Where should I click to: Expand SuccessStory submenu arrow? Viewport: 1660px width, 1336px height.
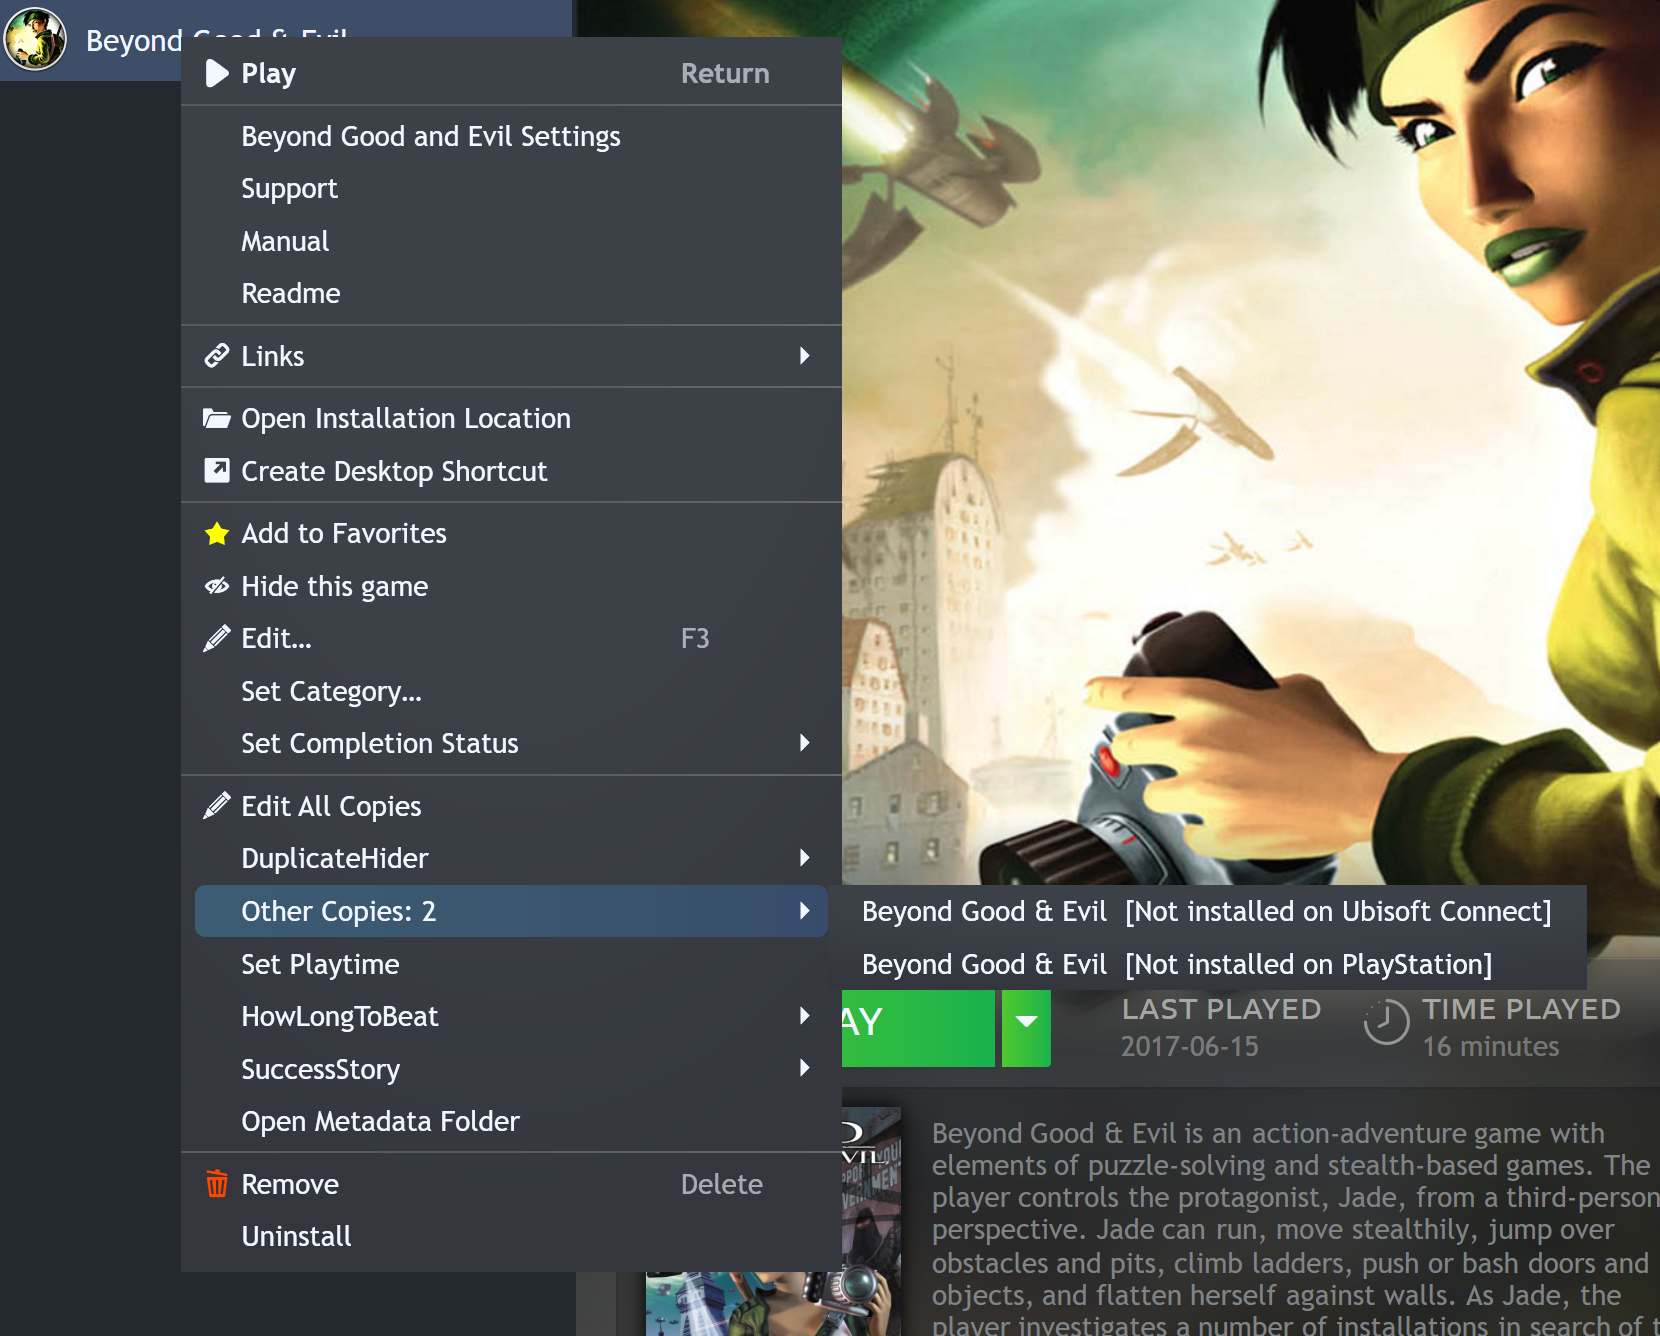click(805, 1068)
